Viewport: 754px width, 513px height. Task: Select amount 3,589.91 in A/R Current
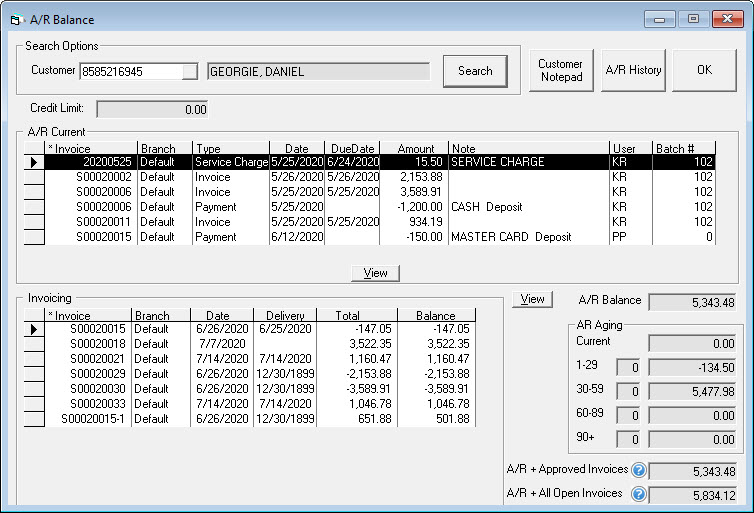414,192
